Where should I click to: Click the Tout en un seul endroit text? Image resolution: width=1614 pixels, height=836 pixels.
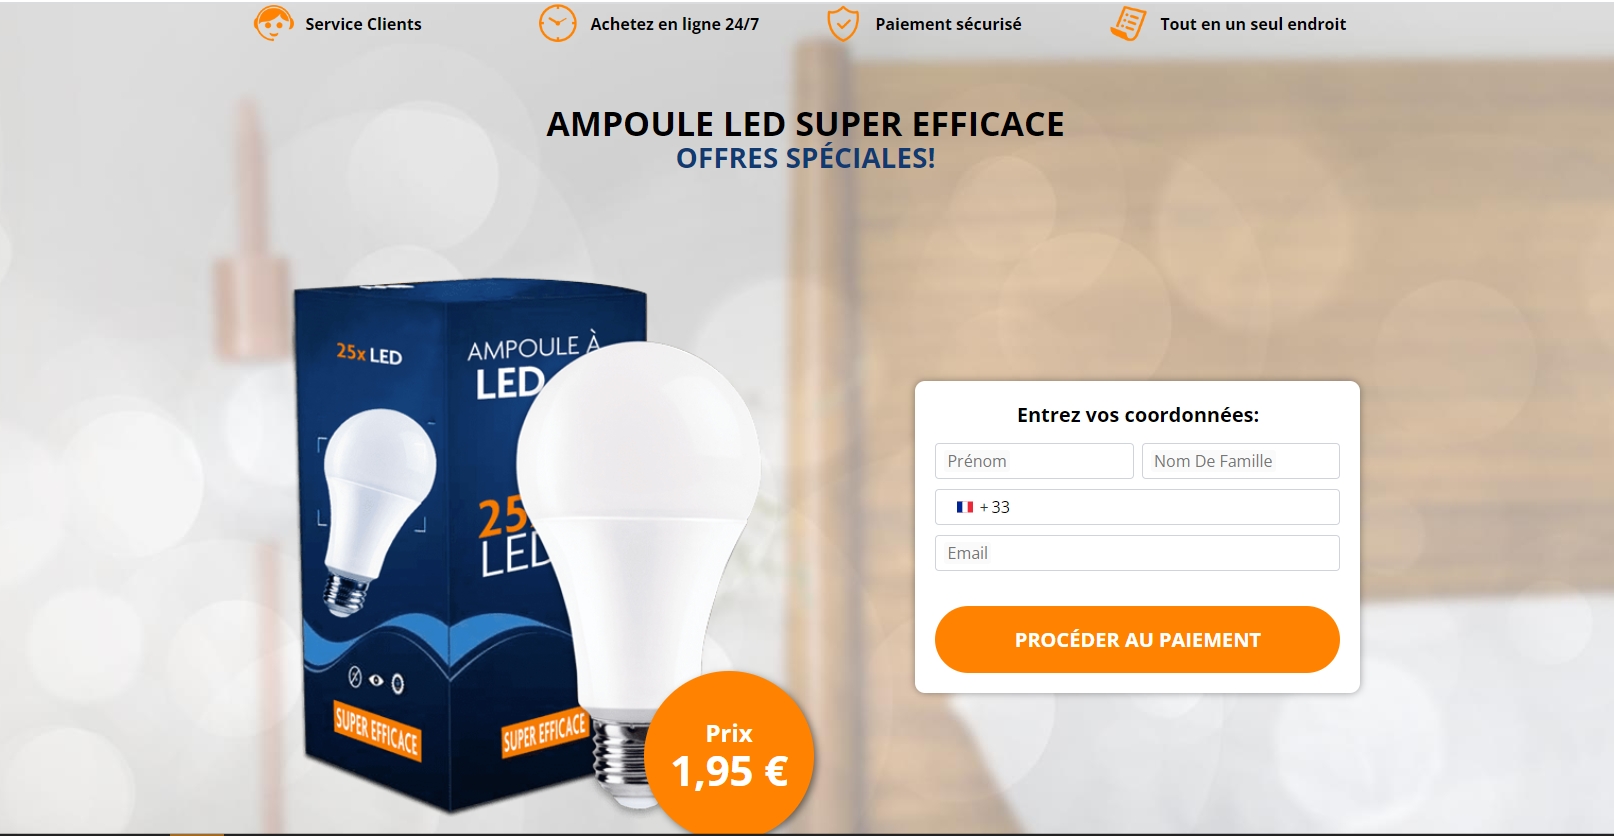click(x=1253, y=24)
